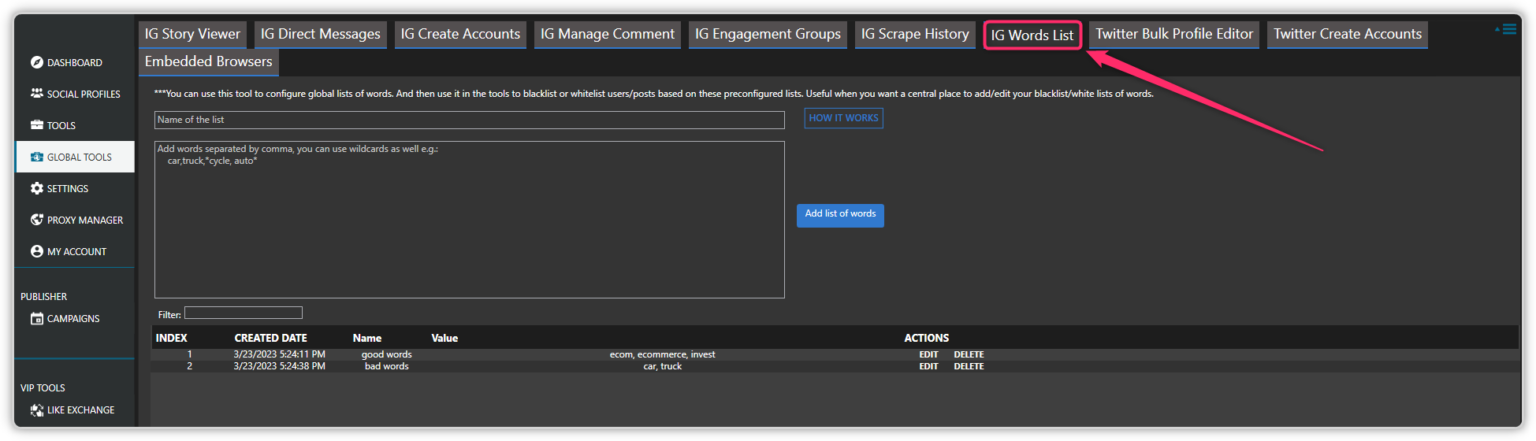Focus the Name of the list field
The width and height of the screenshot is (1536, 441).
pos(469,120)
